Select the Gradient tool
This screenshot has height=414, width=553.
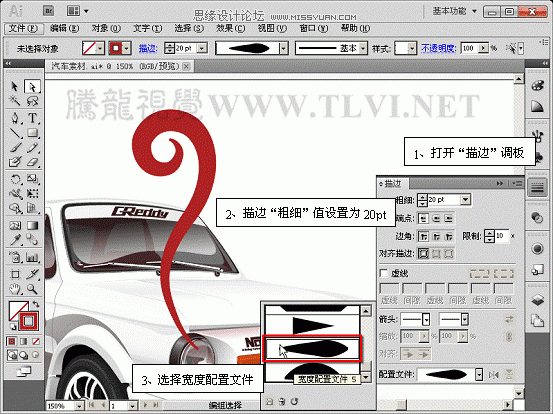32,225
